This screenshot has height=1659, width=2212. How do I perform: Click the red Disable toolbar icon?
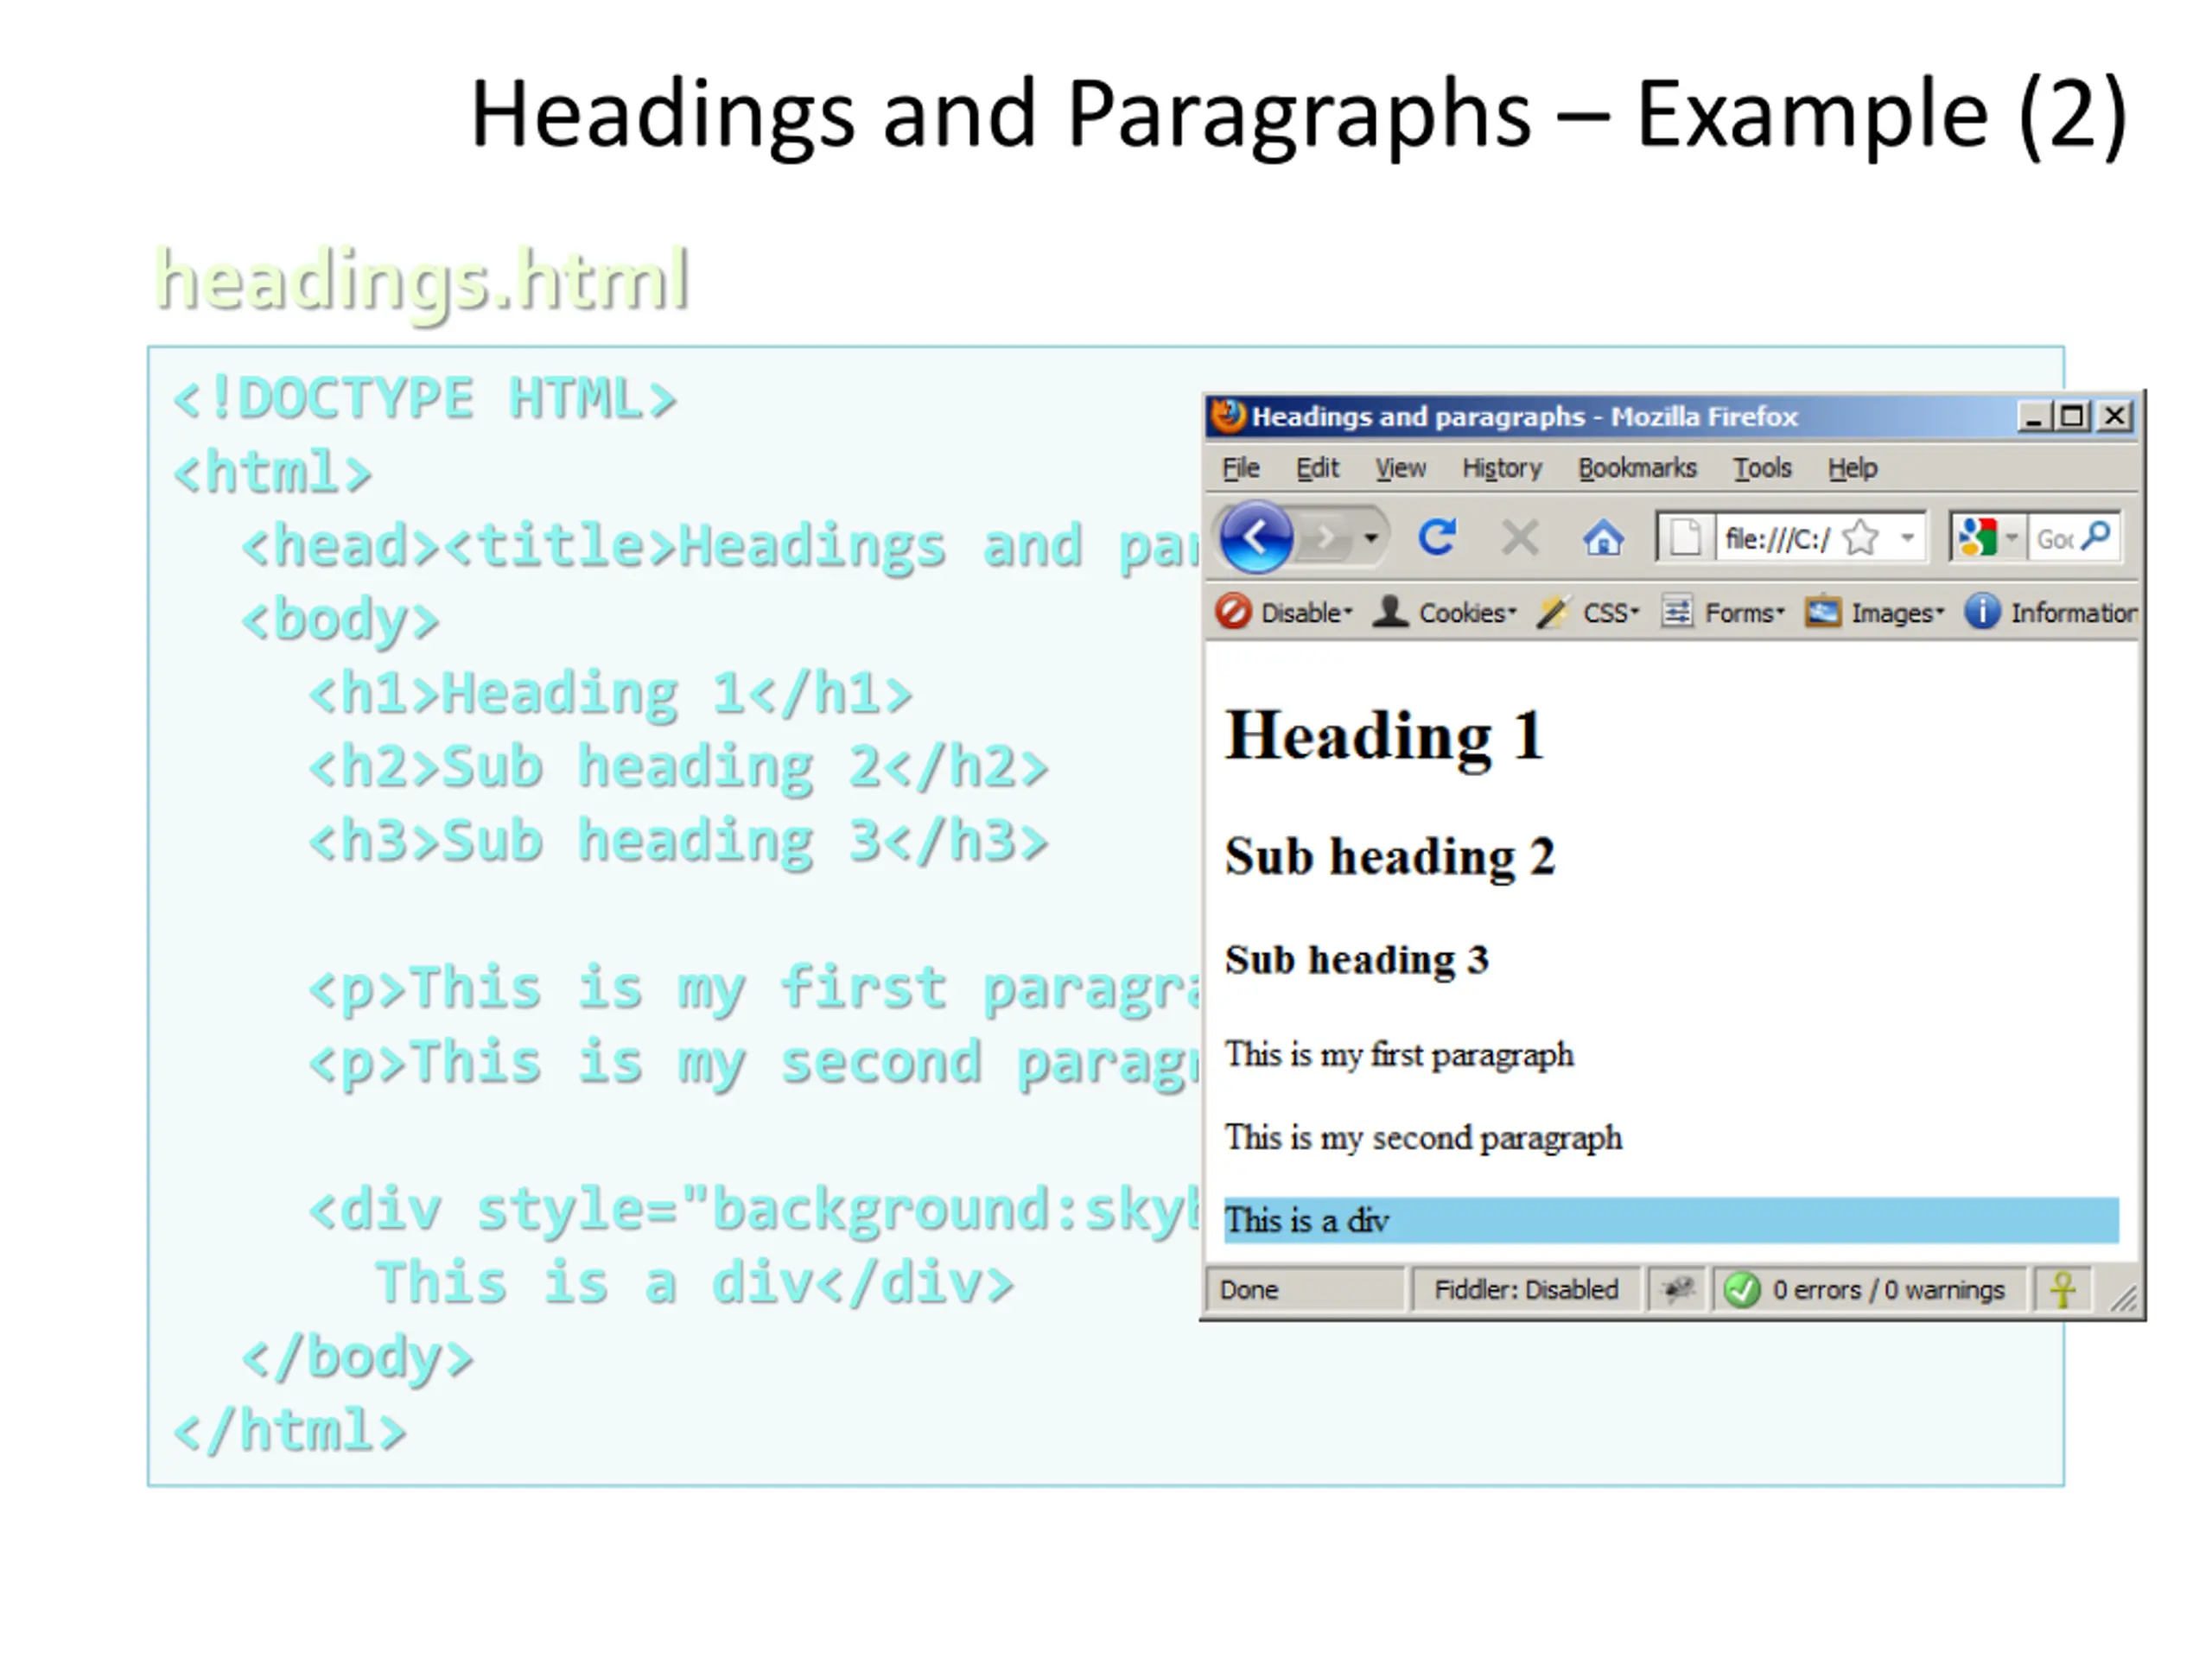point(1233,611)
